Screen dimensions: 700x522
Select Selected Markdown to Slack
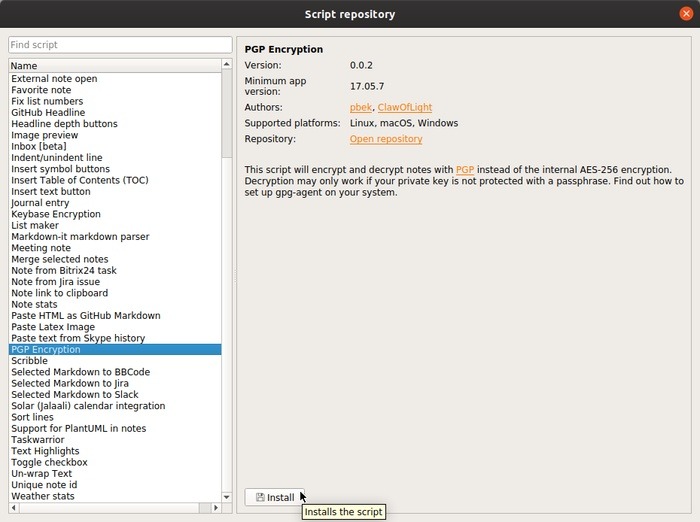point(115,395)
